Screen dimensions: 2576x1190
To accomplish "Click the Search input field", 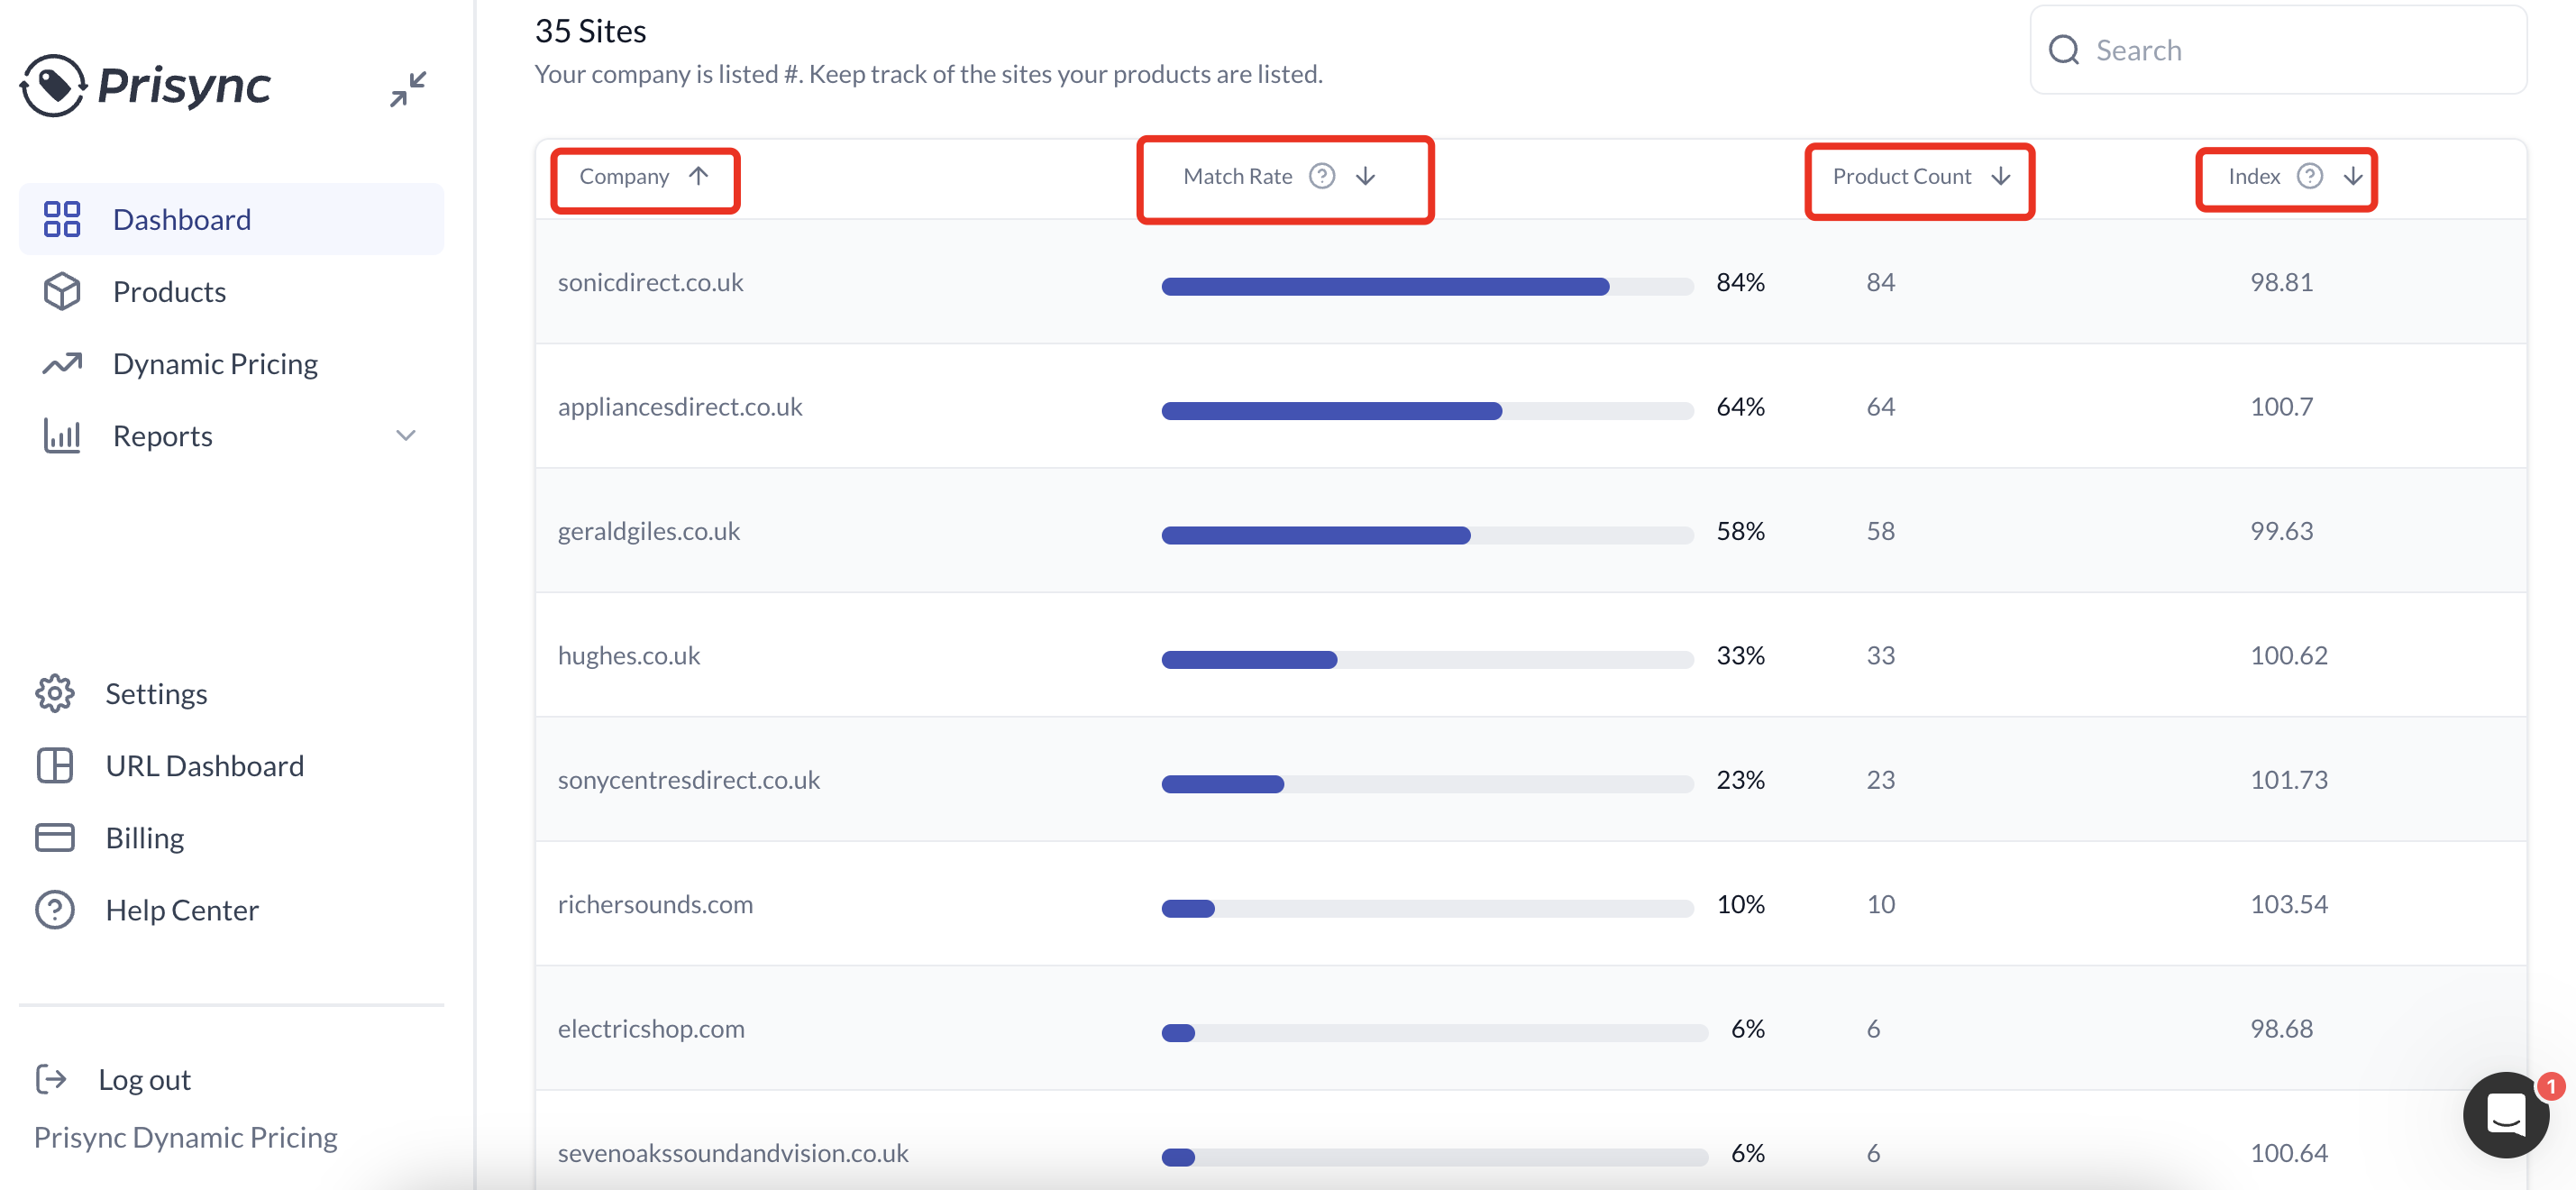I will click(2278, 50).
